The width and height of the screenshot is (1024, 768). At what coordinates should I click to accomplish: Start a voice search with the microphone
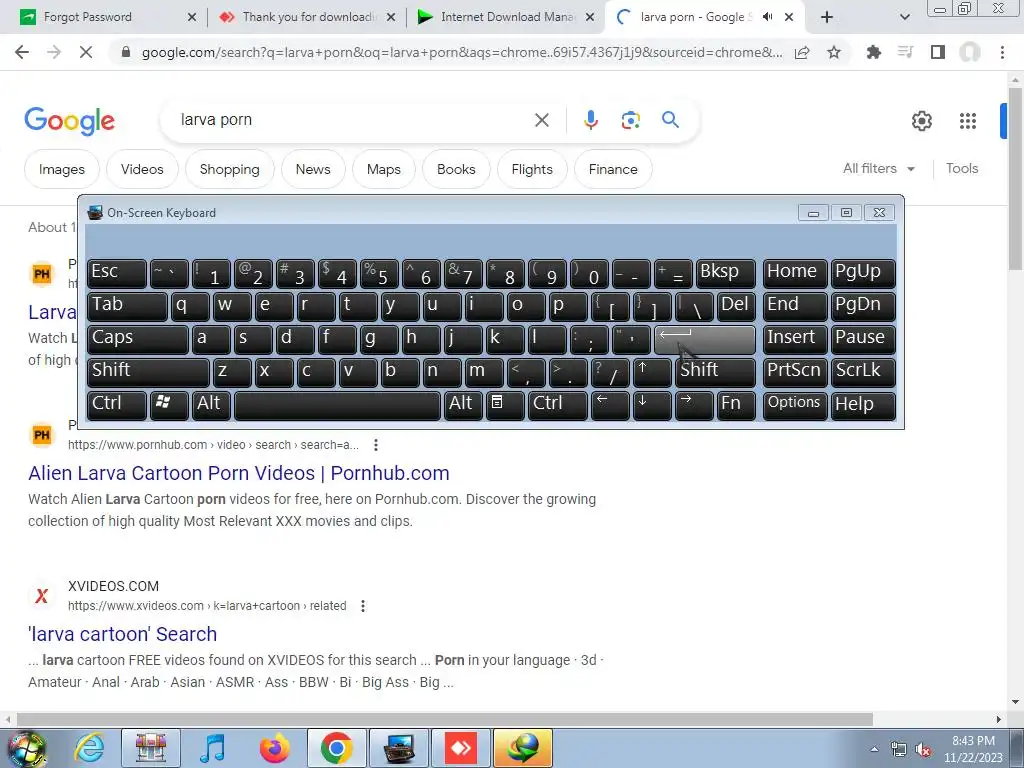pos(591,120)
